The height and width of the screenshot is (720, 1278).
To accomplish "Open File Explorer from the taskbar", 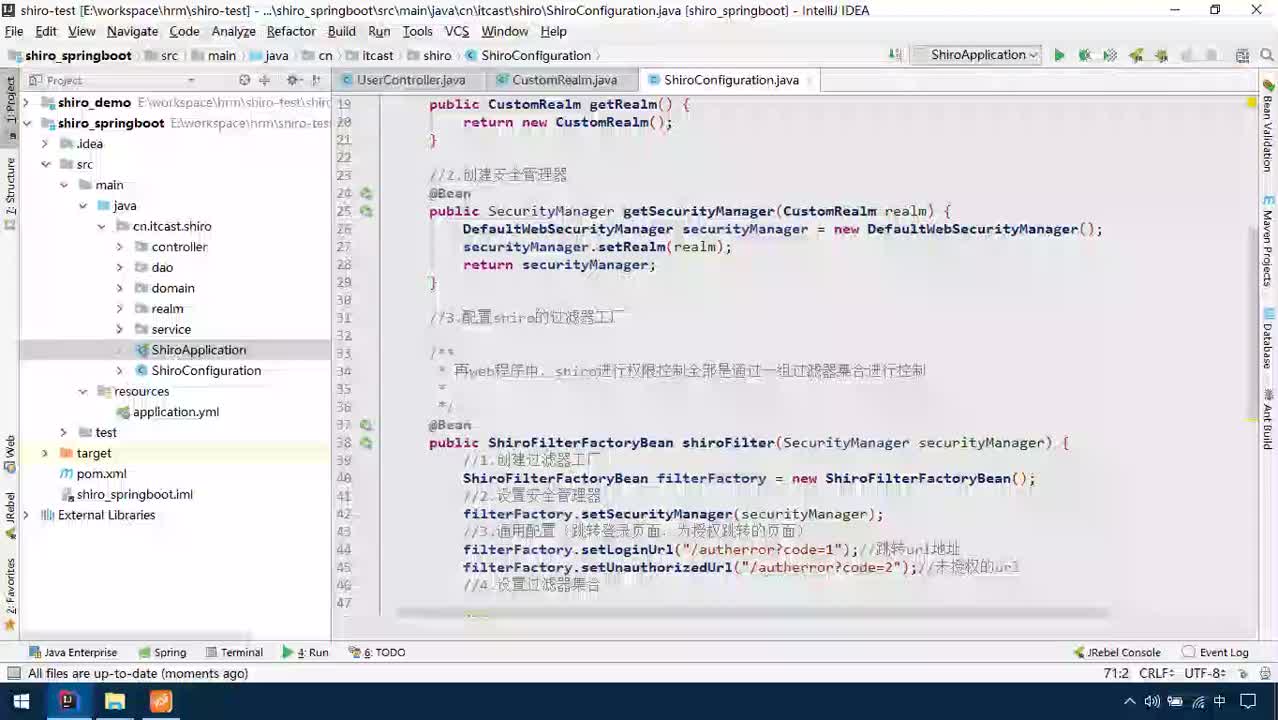I will (x=115, y=701).
